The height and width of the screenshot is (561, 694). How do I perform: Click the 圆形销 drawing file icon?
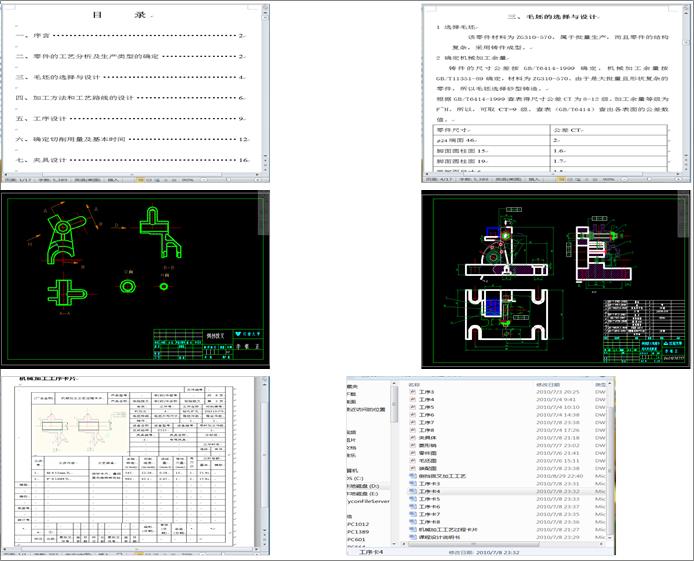tap(413, 446)
